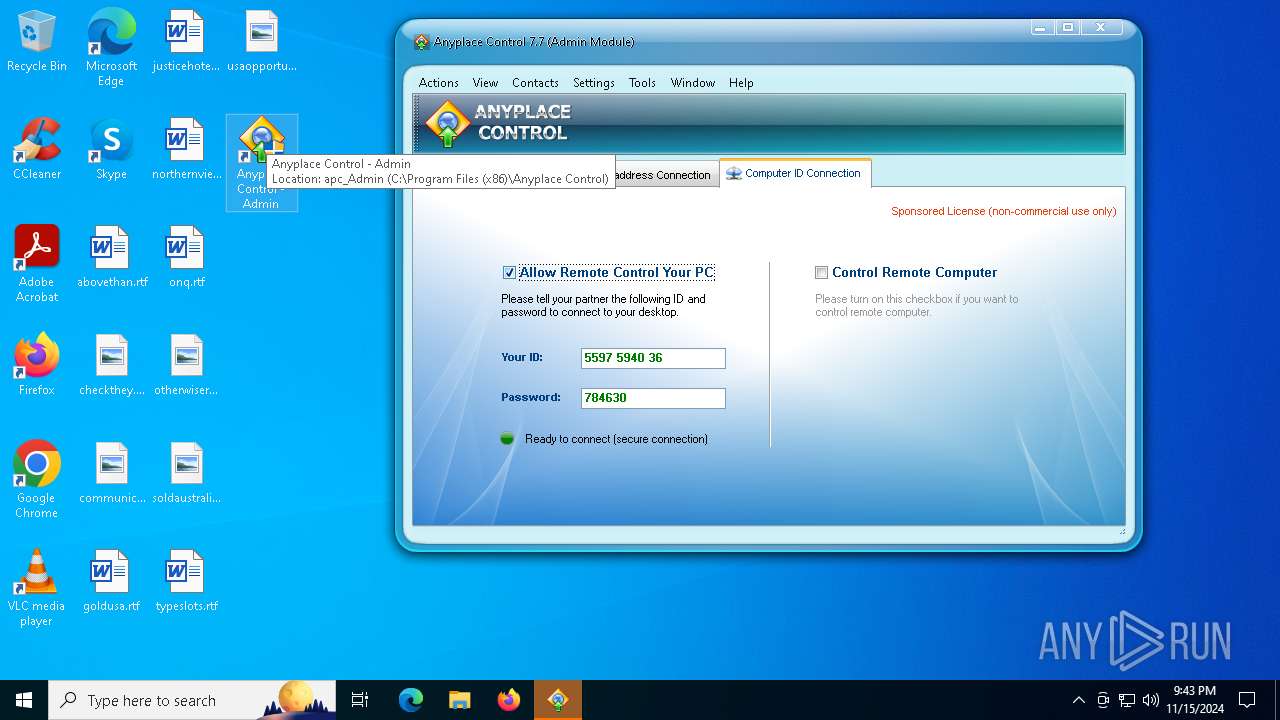
Task: Open the taskbar clock showing 9:43 PM
Action: click(x=1195, y=700)
